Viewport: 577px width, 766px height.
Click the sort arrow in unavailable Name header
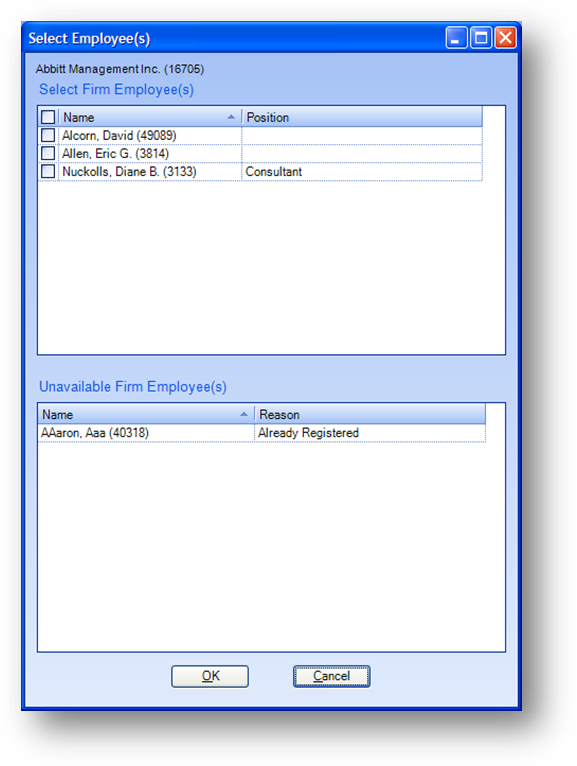244,414
